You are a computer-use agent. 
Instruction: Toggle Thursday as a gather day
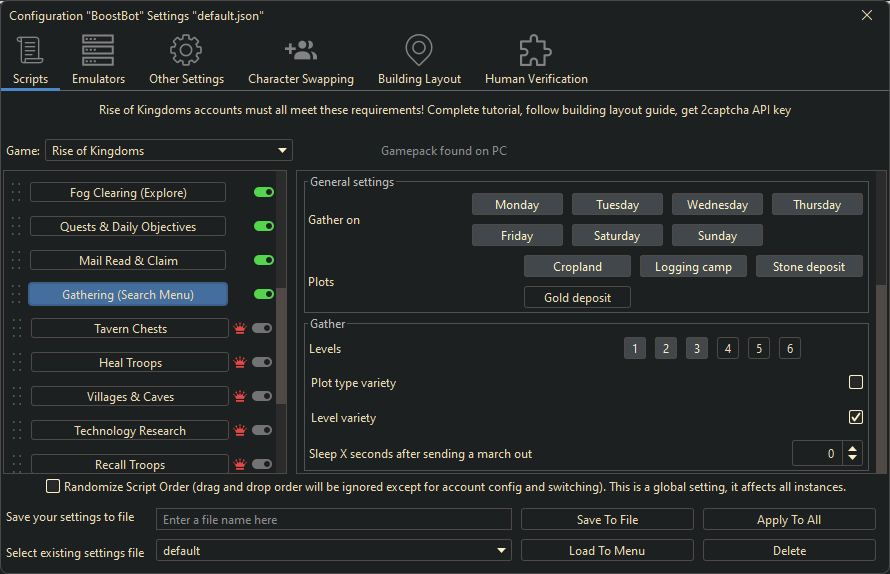pos(817,204)
